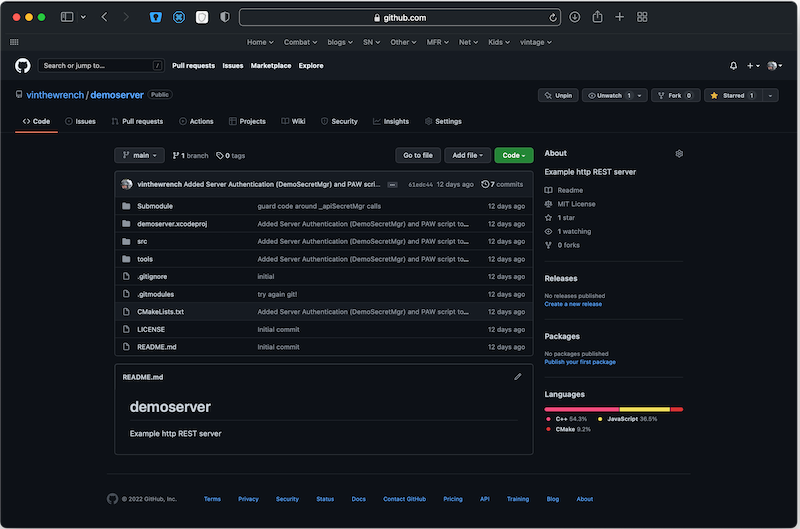This screenshot has height=529, width=800.
Task: View the 1 branch link
Action: click(190, 156)
